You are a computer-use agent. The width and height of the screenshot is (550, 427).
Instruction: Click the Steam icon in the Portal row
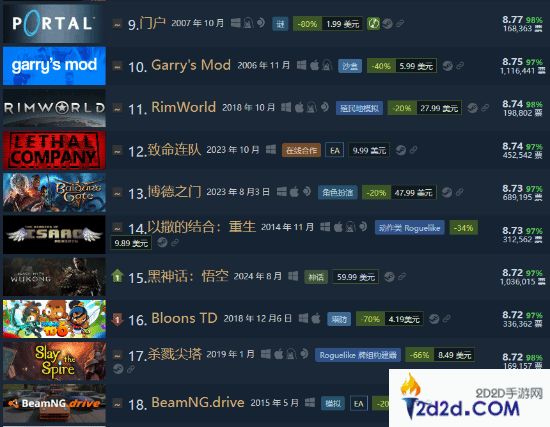[x=388, y=24]
